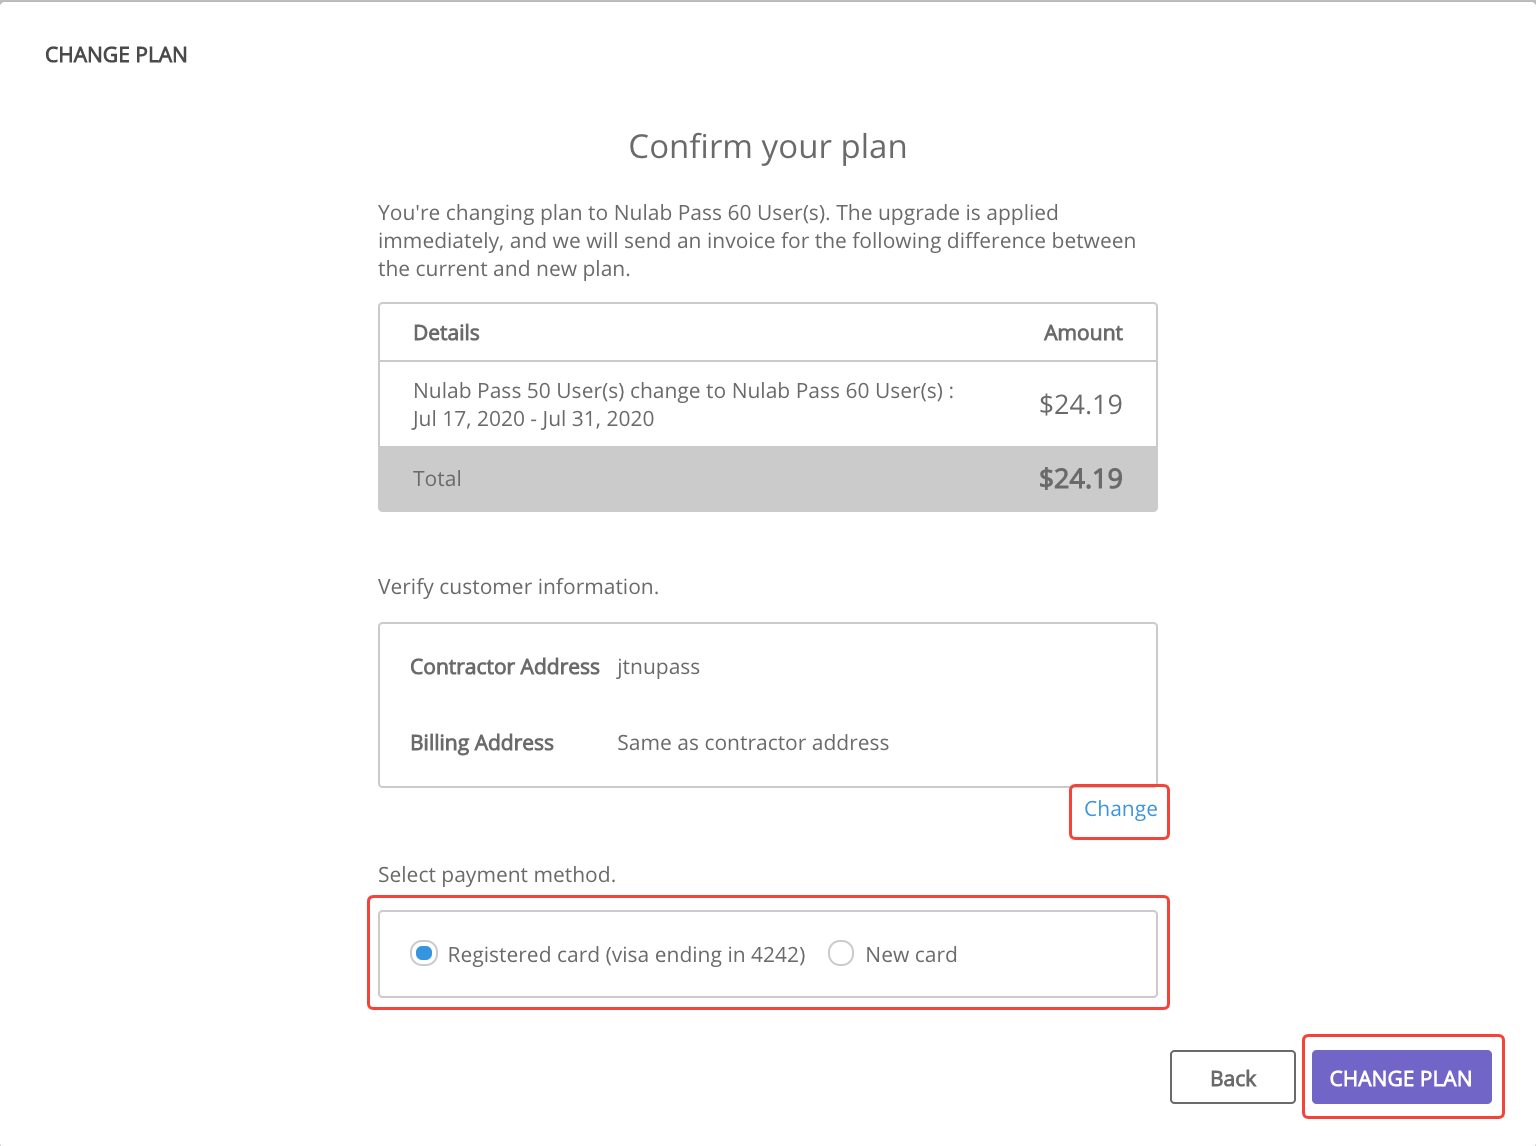Click 'Select payment method.' text
This screenshot has width=1536, height=1146.
pyautogui.click(x=497, y=875)
